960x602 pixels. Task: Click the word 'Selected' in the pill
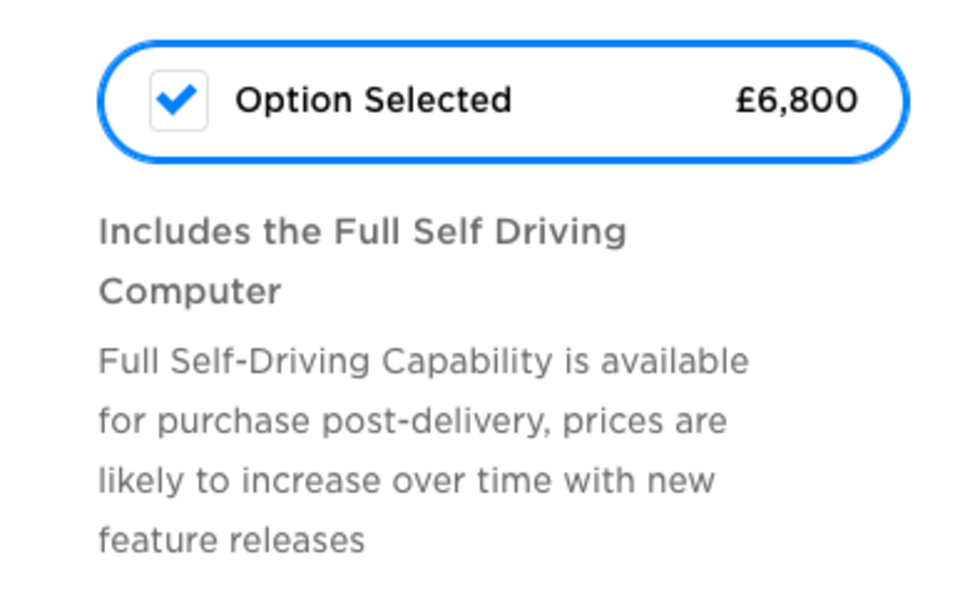click(437, 101)
